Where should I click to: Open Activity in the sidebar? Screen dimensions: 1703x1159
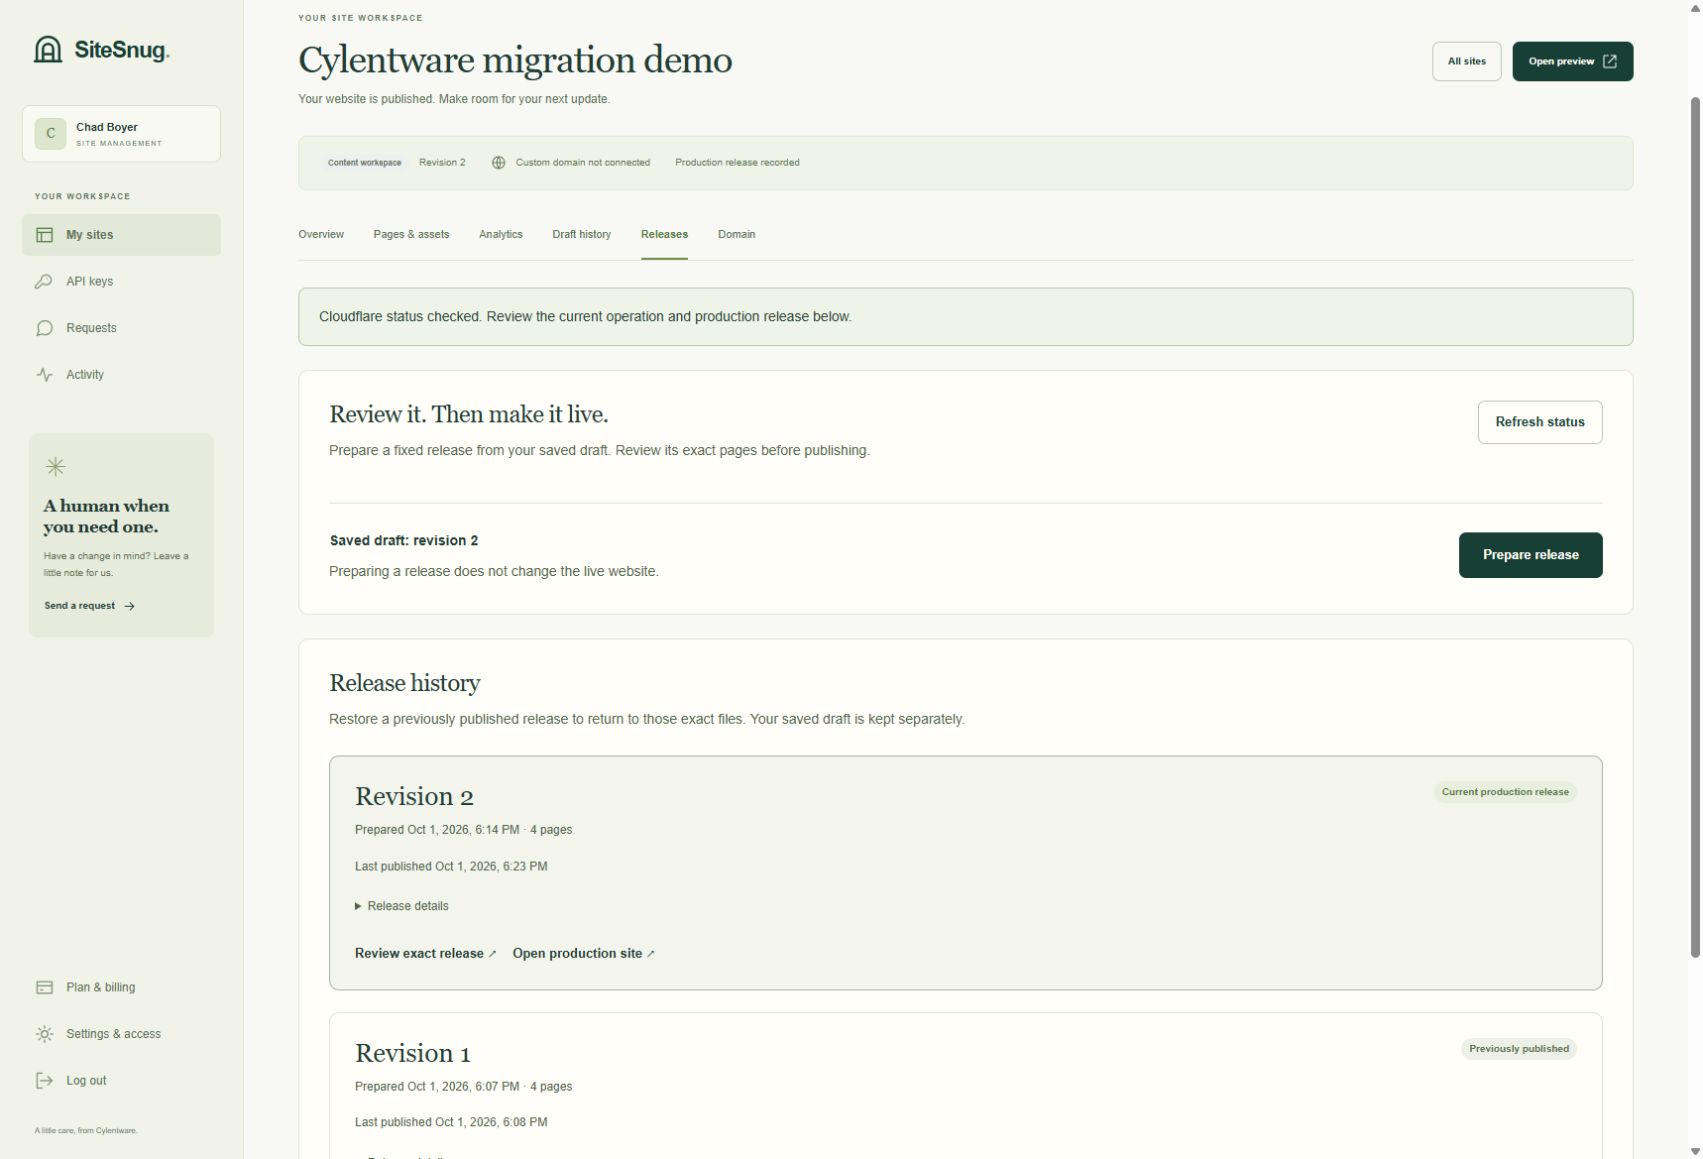pyautogui.click(x=121, y=375)
